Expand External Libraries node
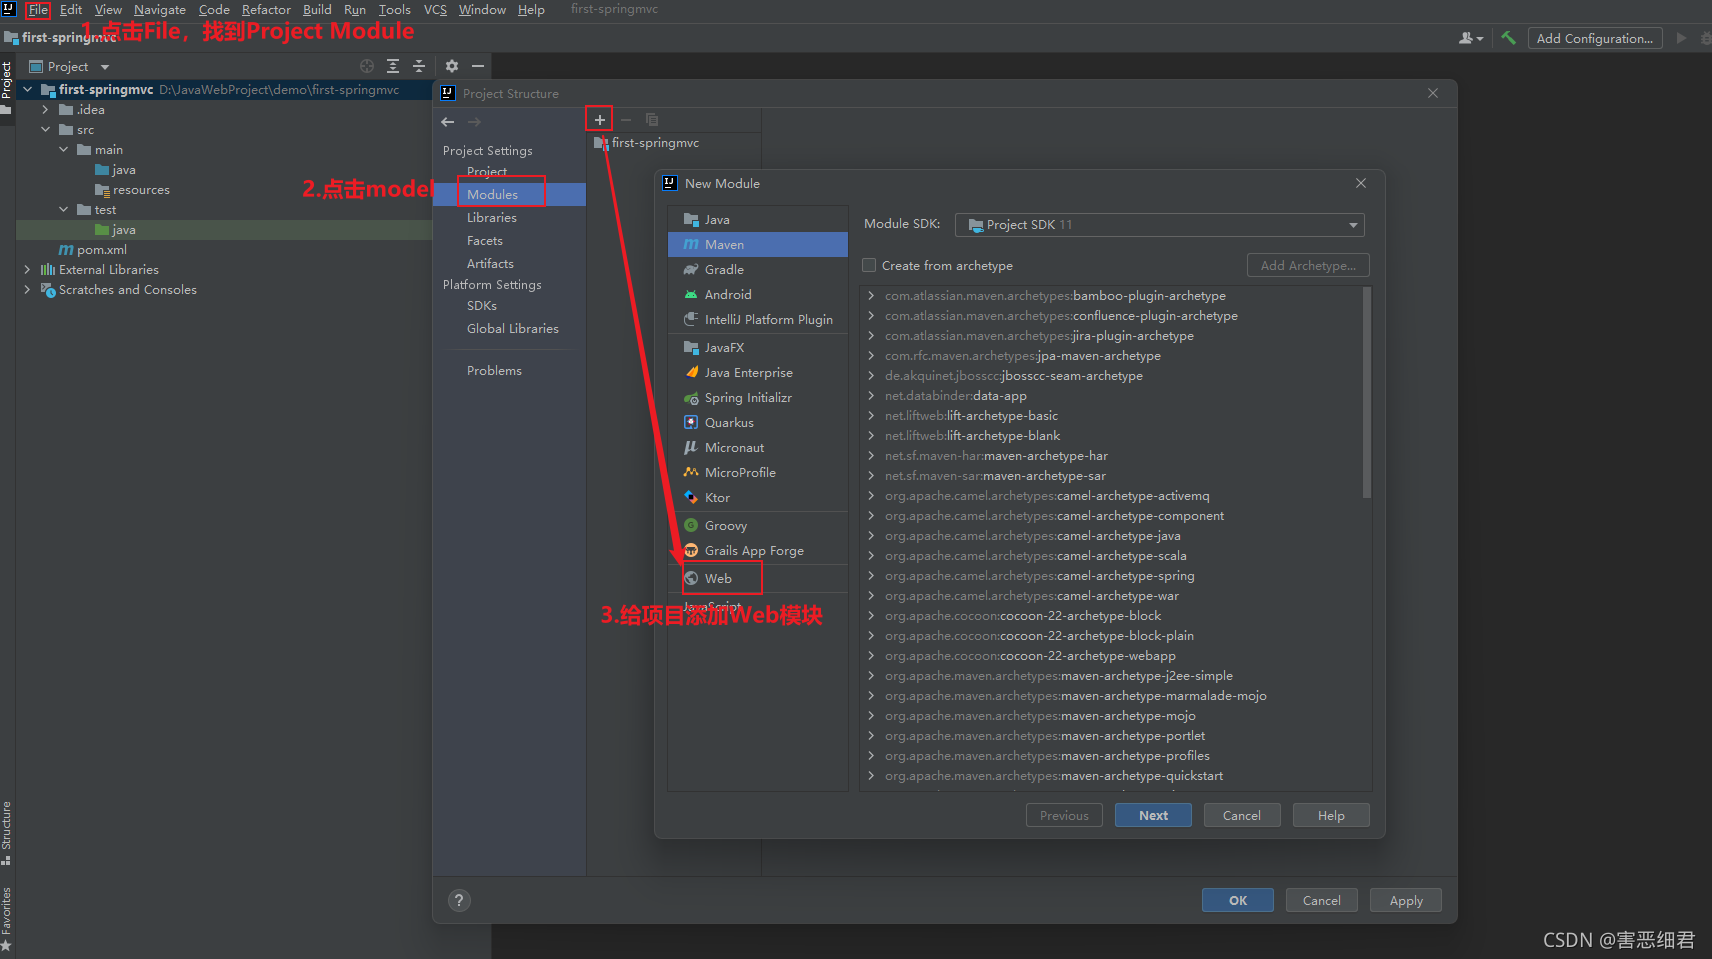This screenshot has width=1712, height=959. (x=27, y=270)
